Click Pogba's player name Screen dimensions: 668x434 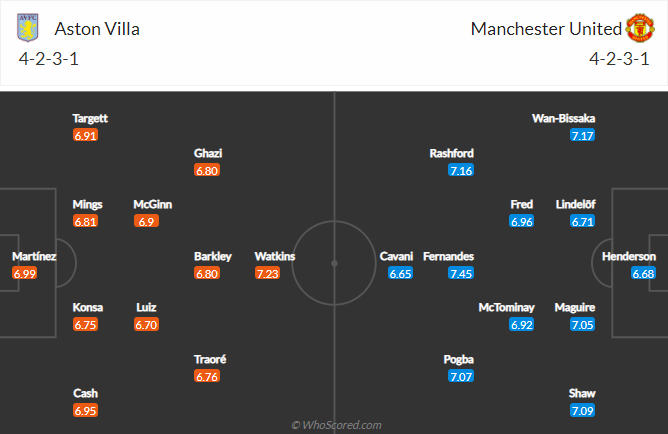461,359
